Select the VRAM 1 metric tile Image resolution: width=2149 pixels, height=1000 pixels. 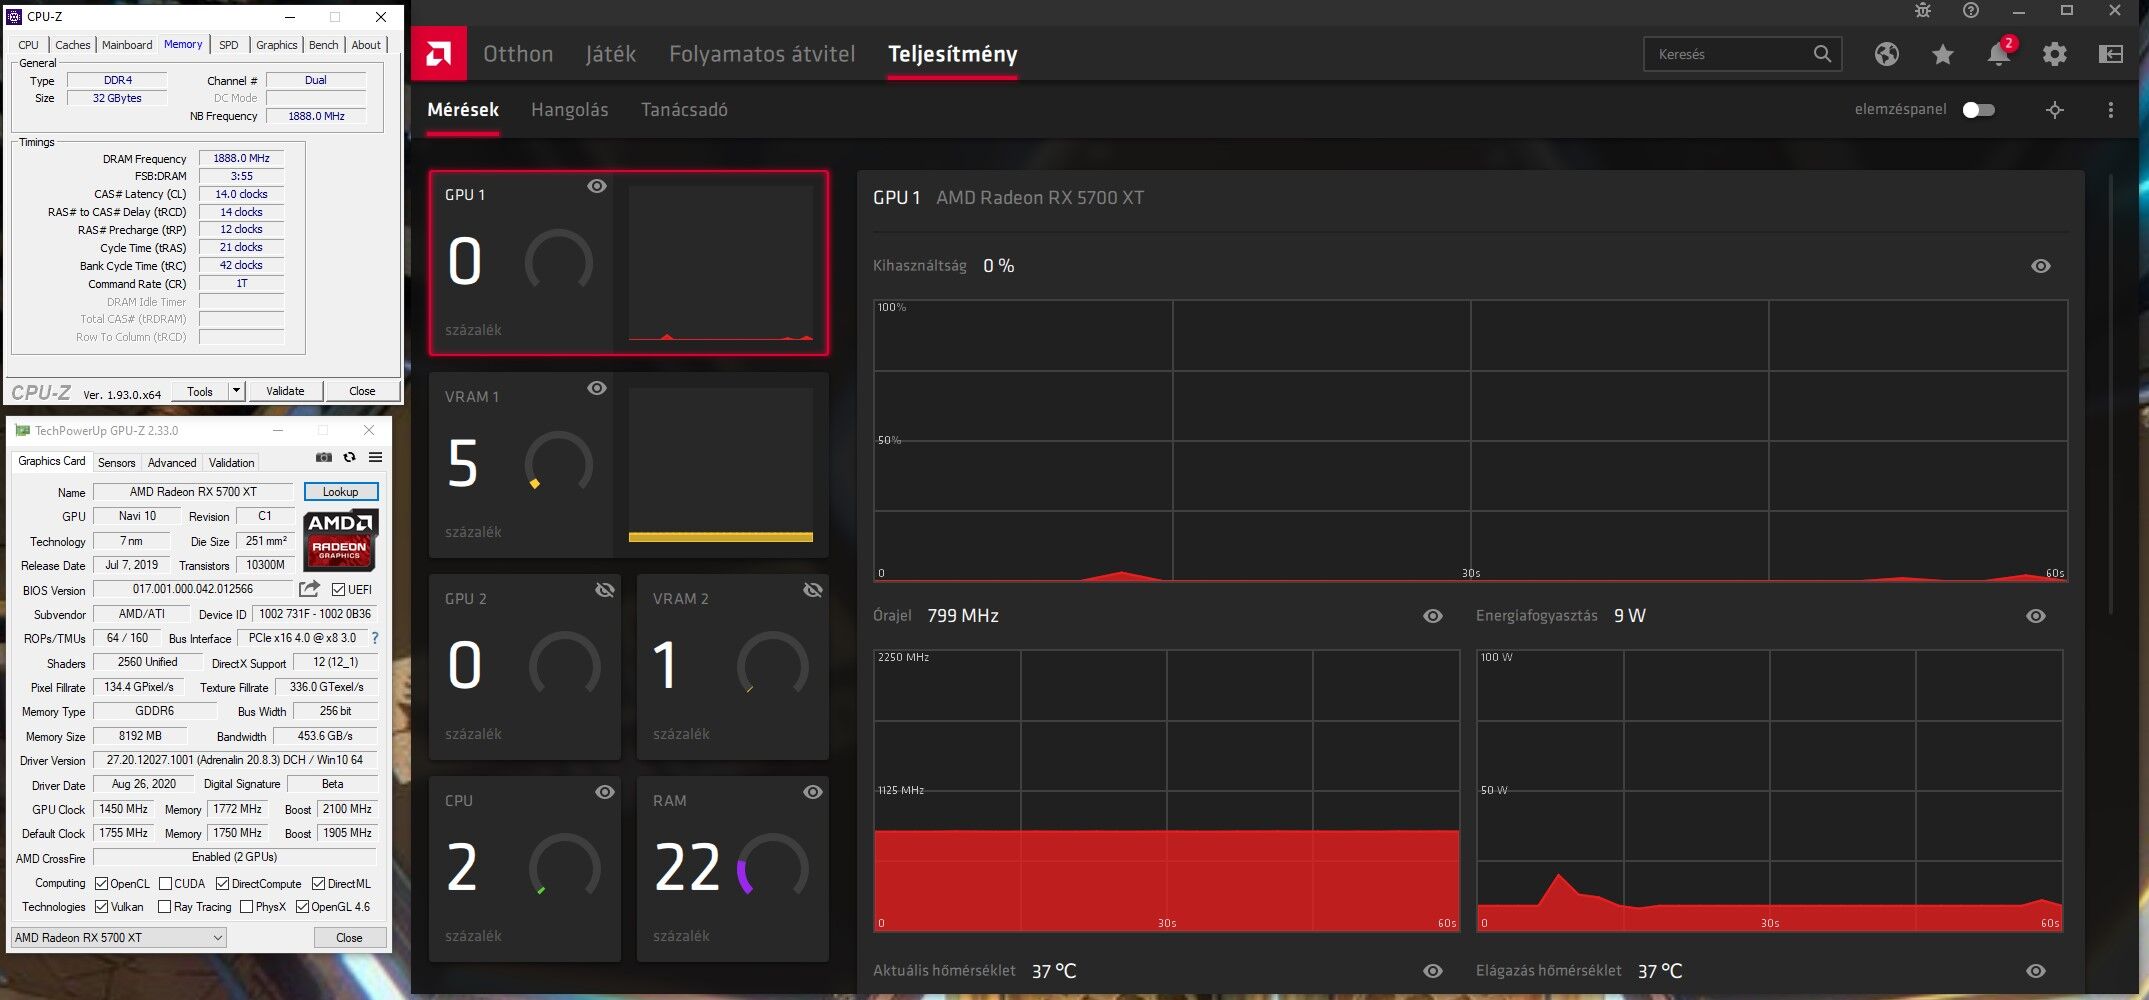[628, 465]
